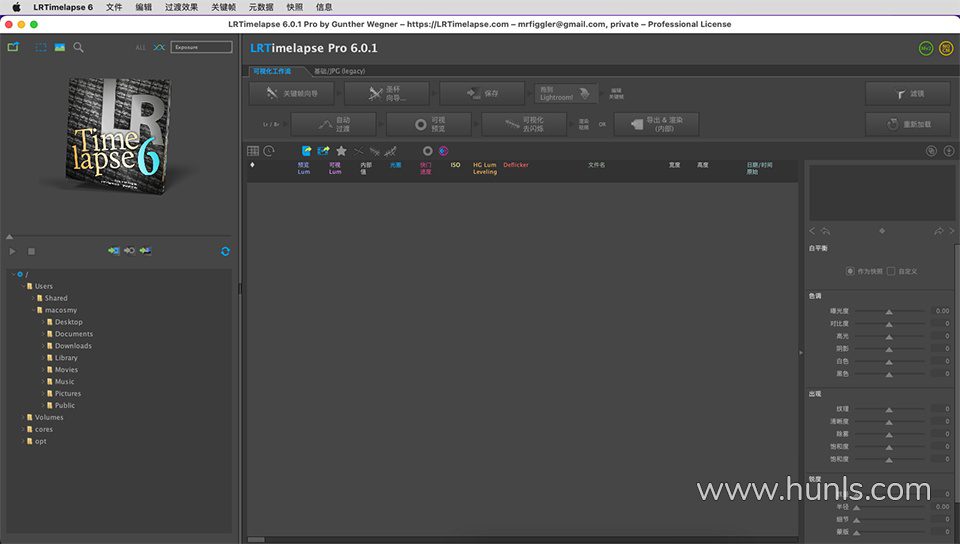
Task: Adjust the 对比度 slider handle
Action: point(889,324)
